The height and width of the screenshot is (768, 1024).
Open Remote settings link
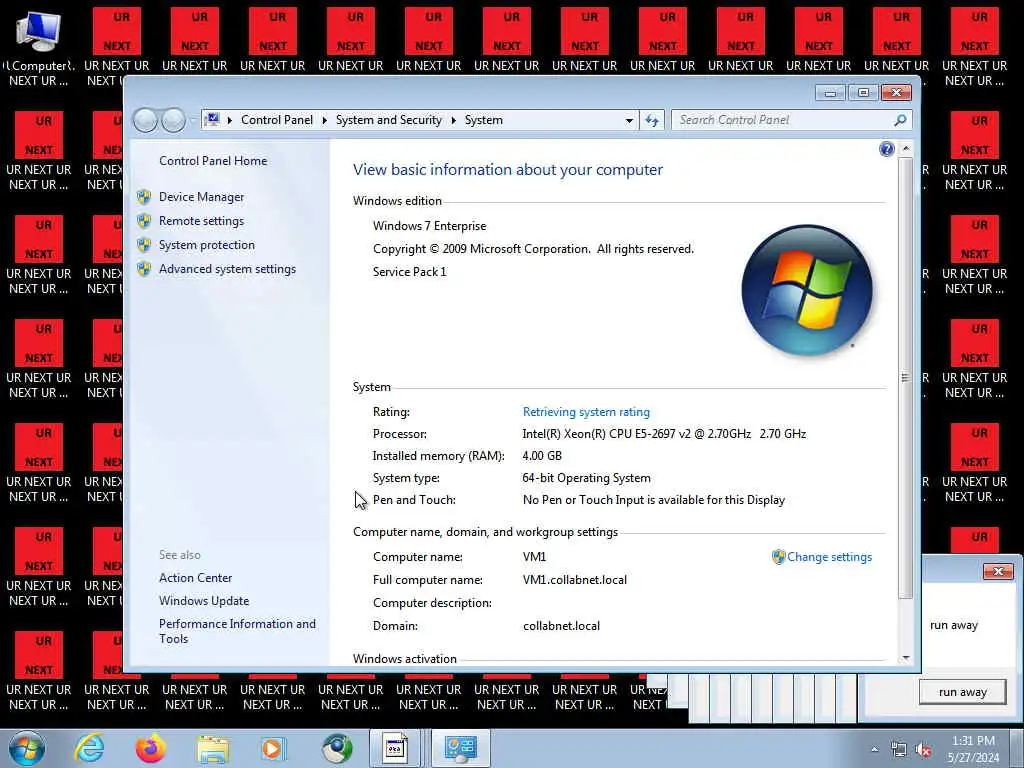coord(201,221)
